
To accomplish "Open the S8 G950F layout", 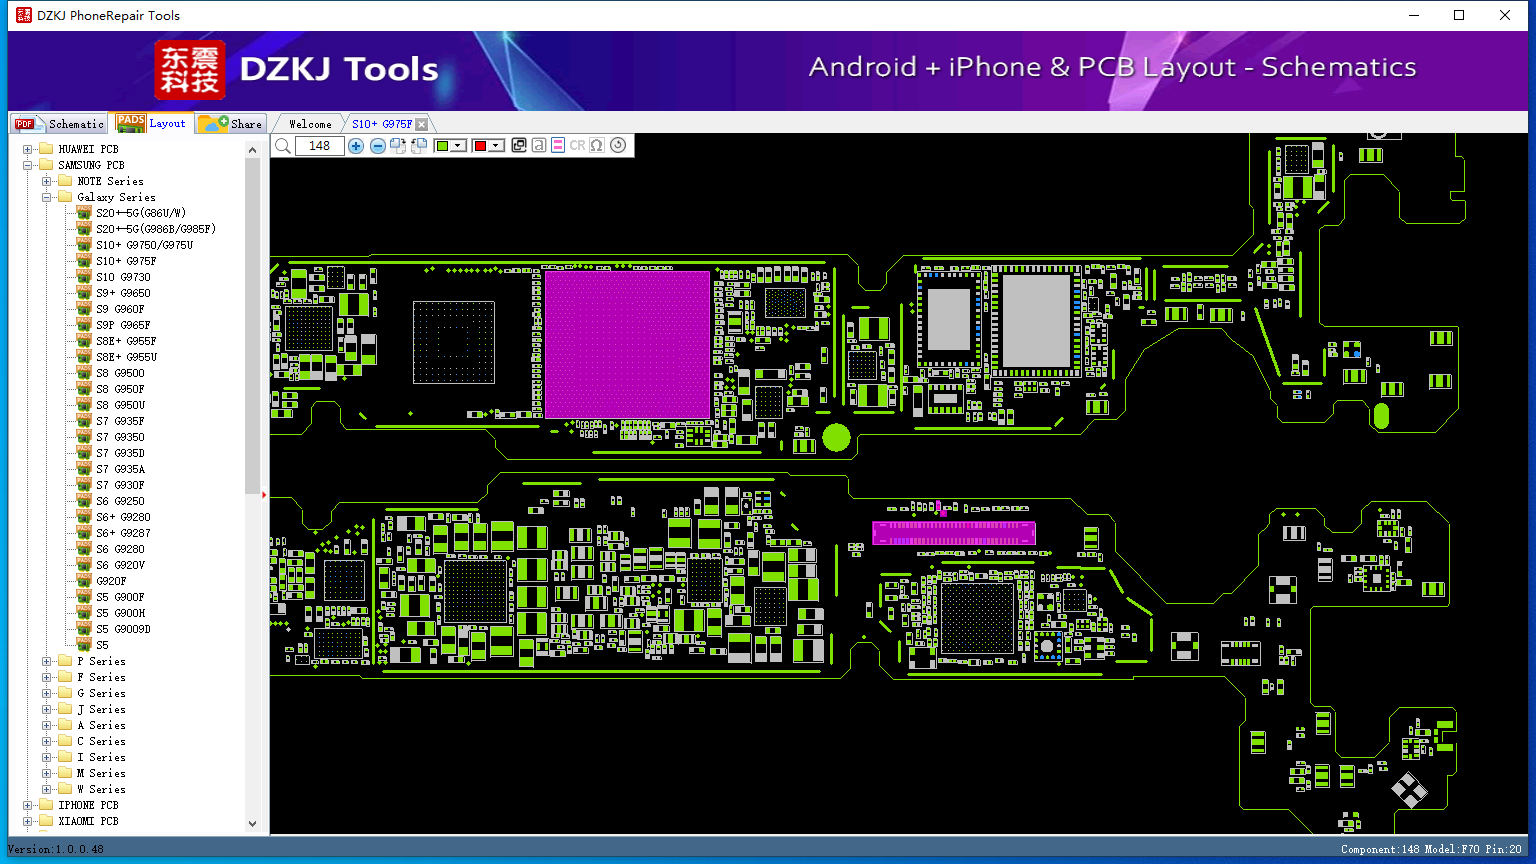I will 120,389.
